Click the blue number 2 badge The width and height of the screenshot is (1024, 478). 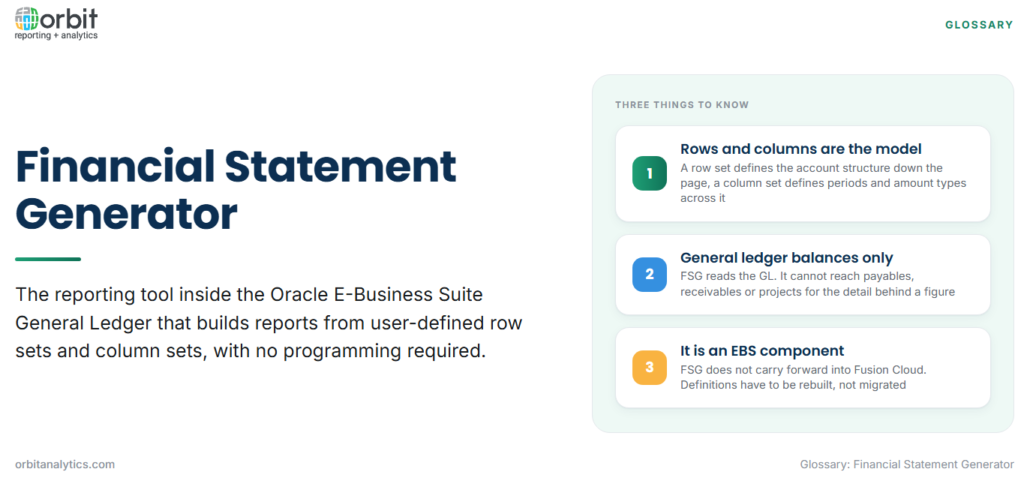click(649, 274)
